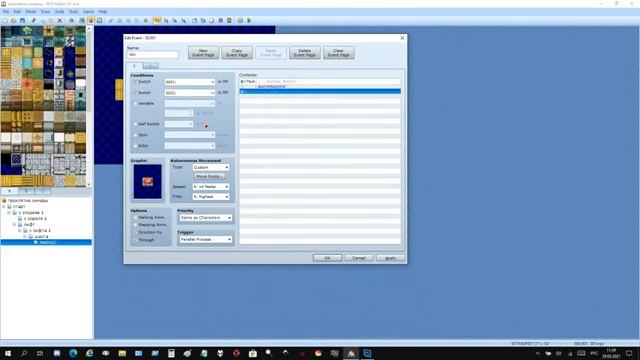Open the movement Freq dropdown
Screen dimensions: 640x360
[211, 197]
